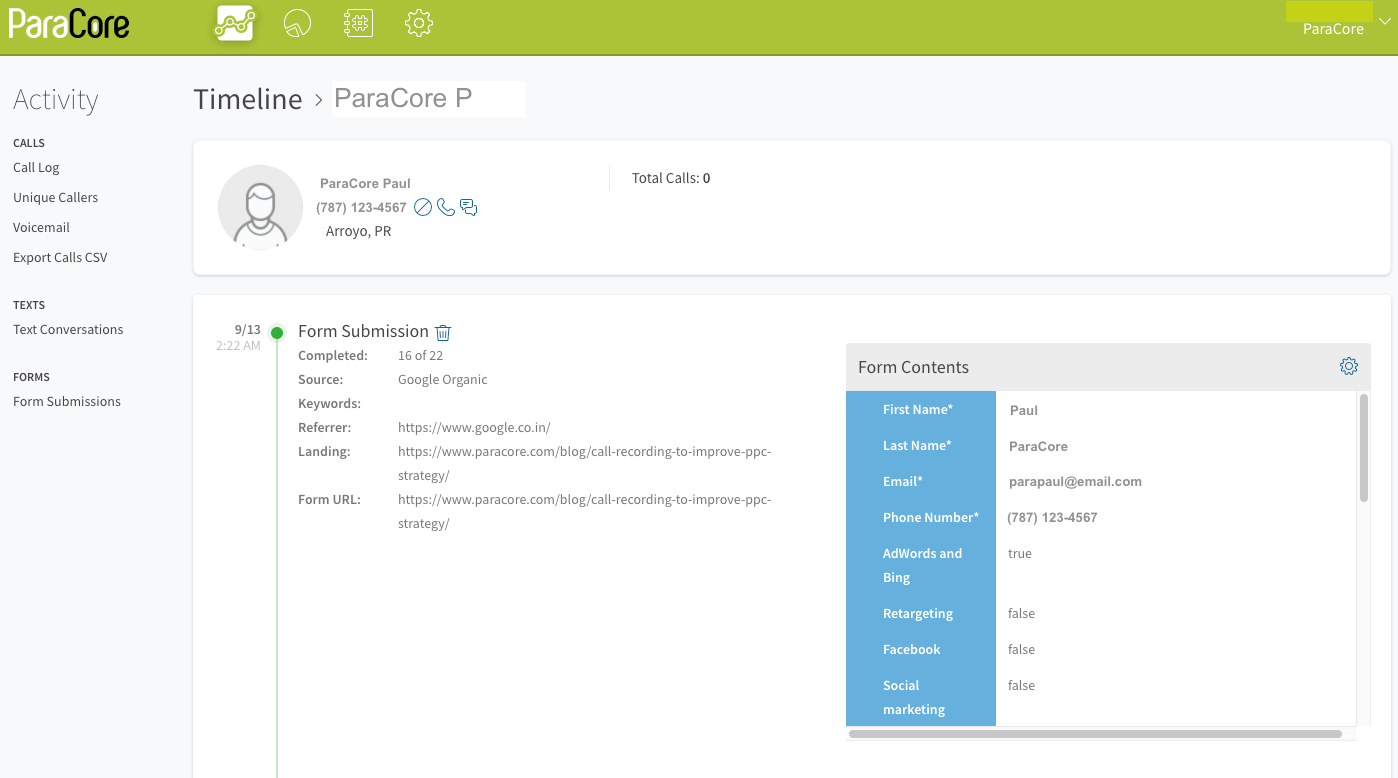Screen dimensions: 1398x778
Task: Click the Timeline breadcrumb heading
Action: coord(248,99)
